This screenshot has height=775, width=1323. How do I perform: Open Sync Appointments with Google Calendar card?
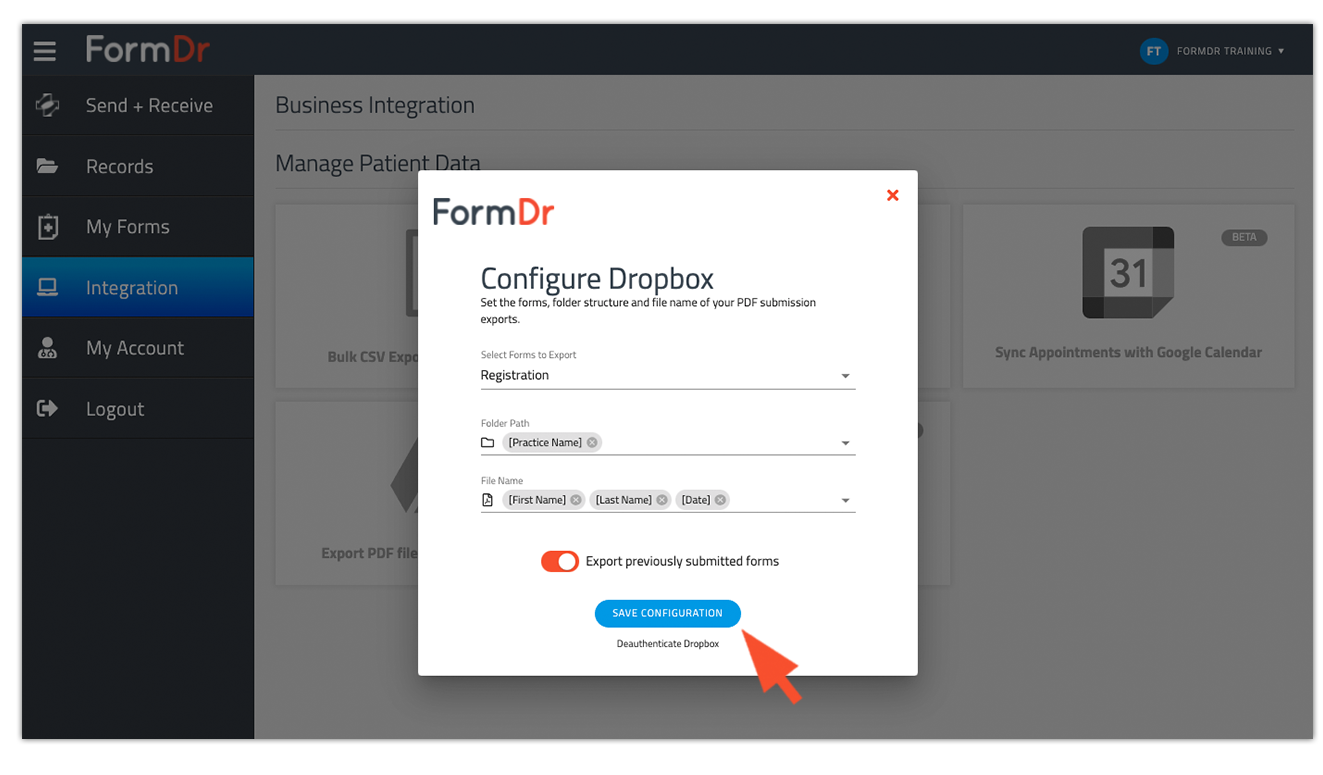point(1128,296)
